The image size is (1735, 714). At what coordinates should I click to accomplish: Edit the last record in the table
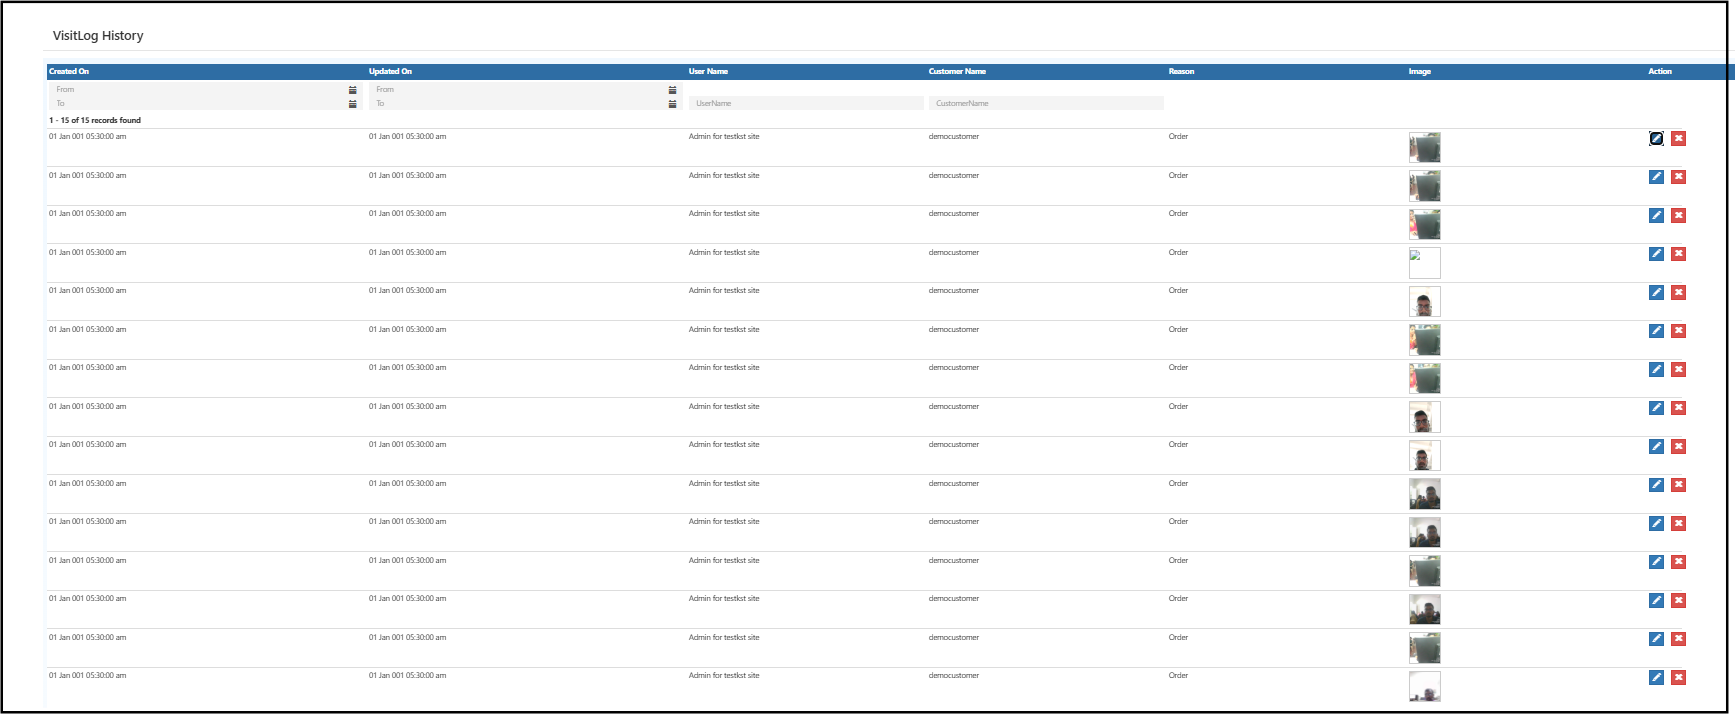pos(1656,677)
